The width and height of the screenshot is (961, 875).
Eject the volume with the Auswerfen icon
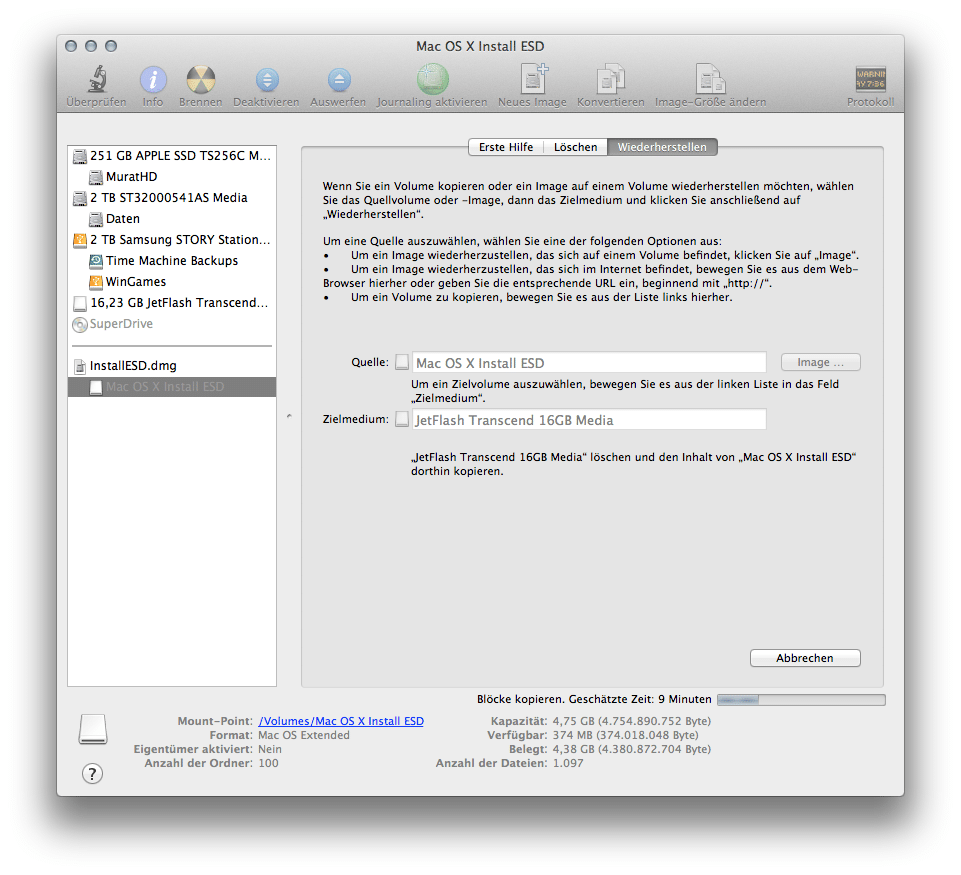click(x=338, y=80)
